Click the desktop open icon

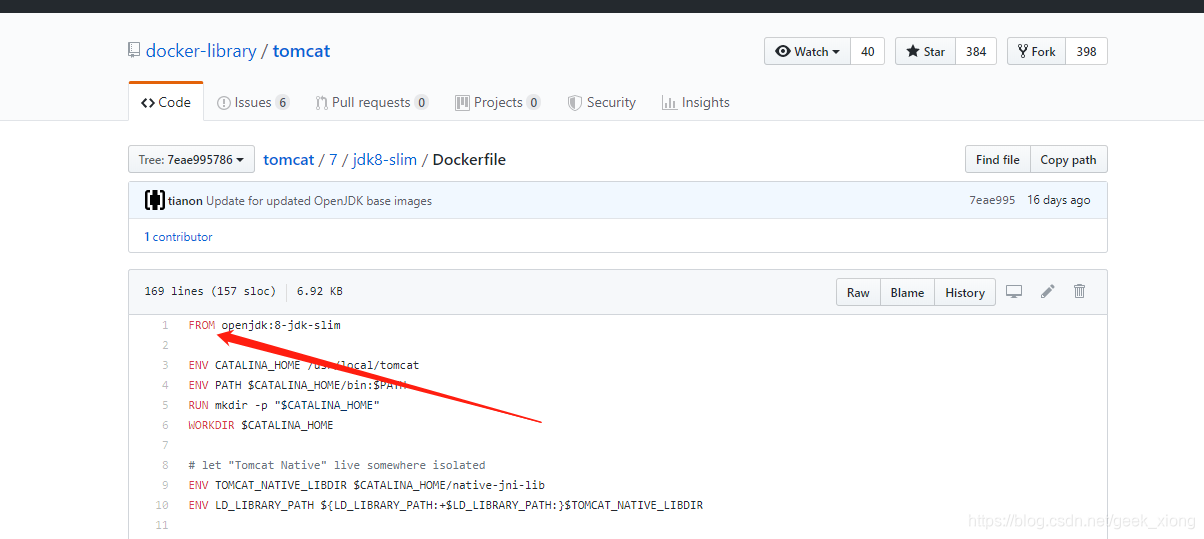(x=1014, y=291)
